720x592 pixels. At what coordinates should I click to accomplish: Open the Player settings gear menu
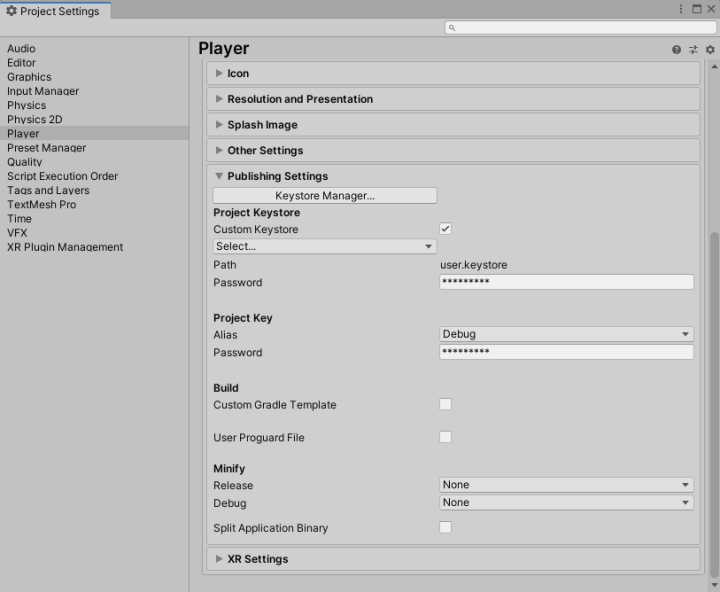(x=709, y=49)
